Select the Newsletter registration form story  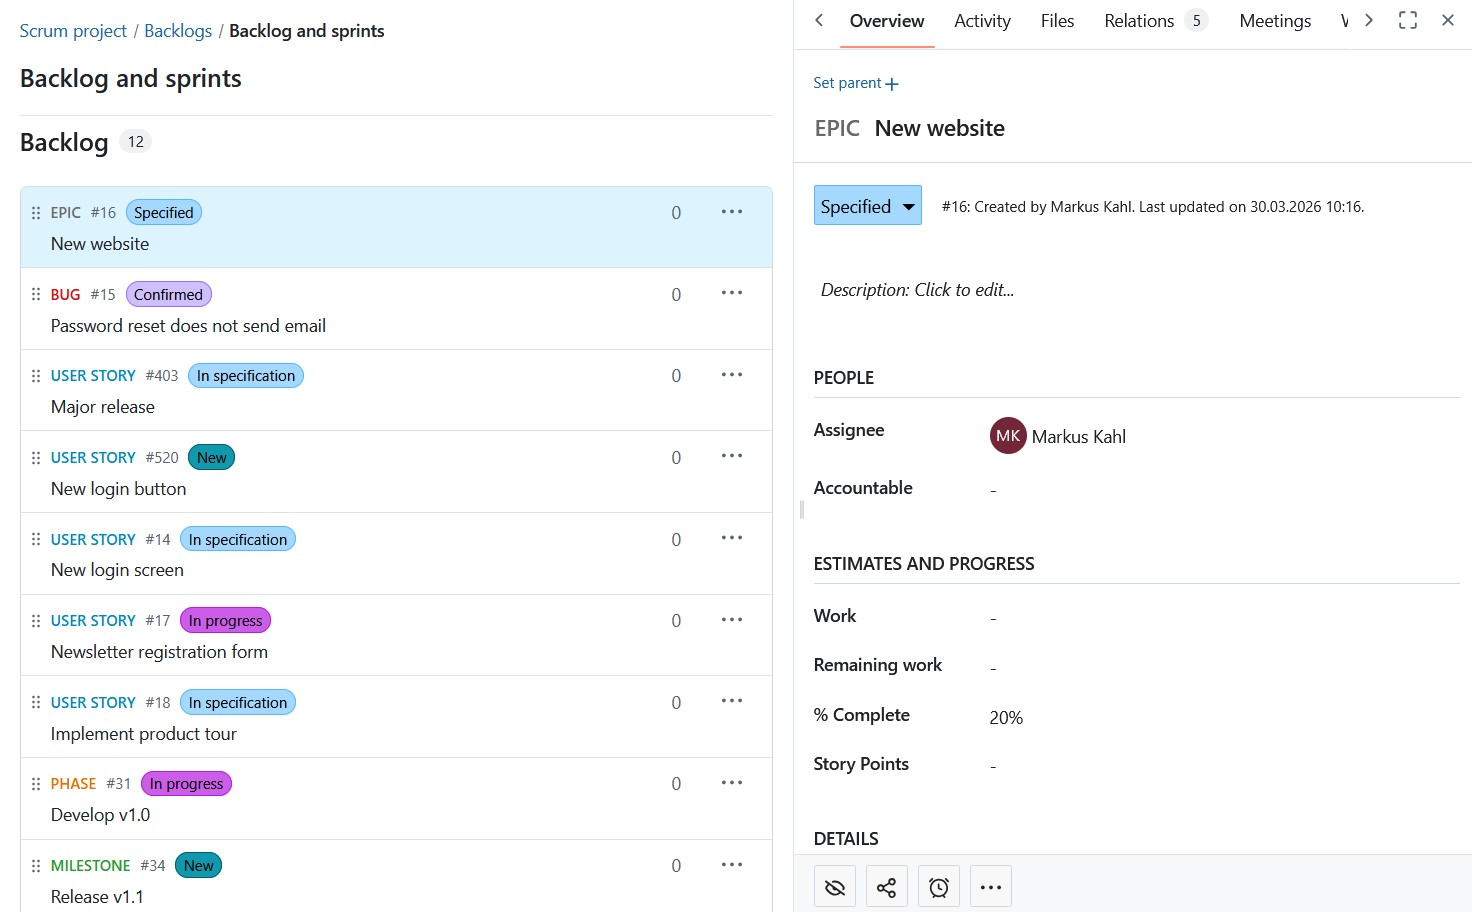(159, 652)
